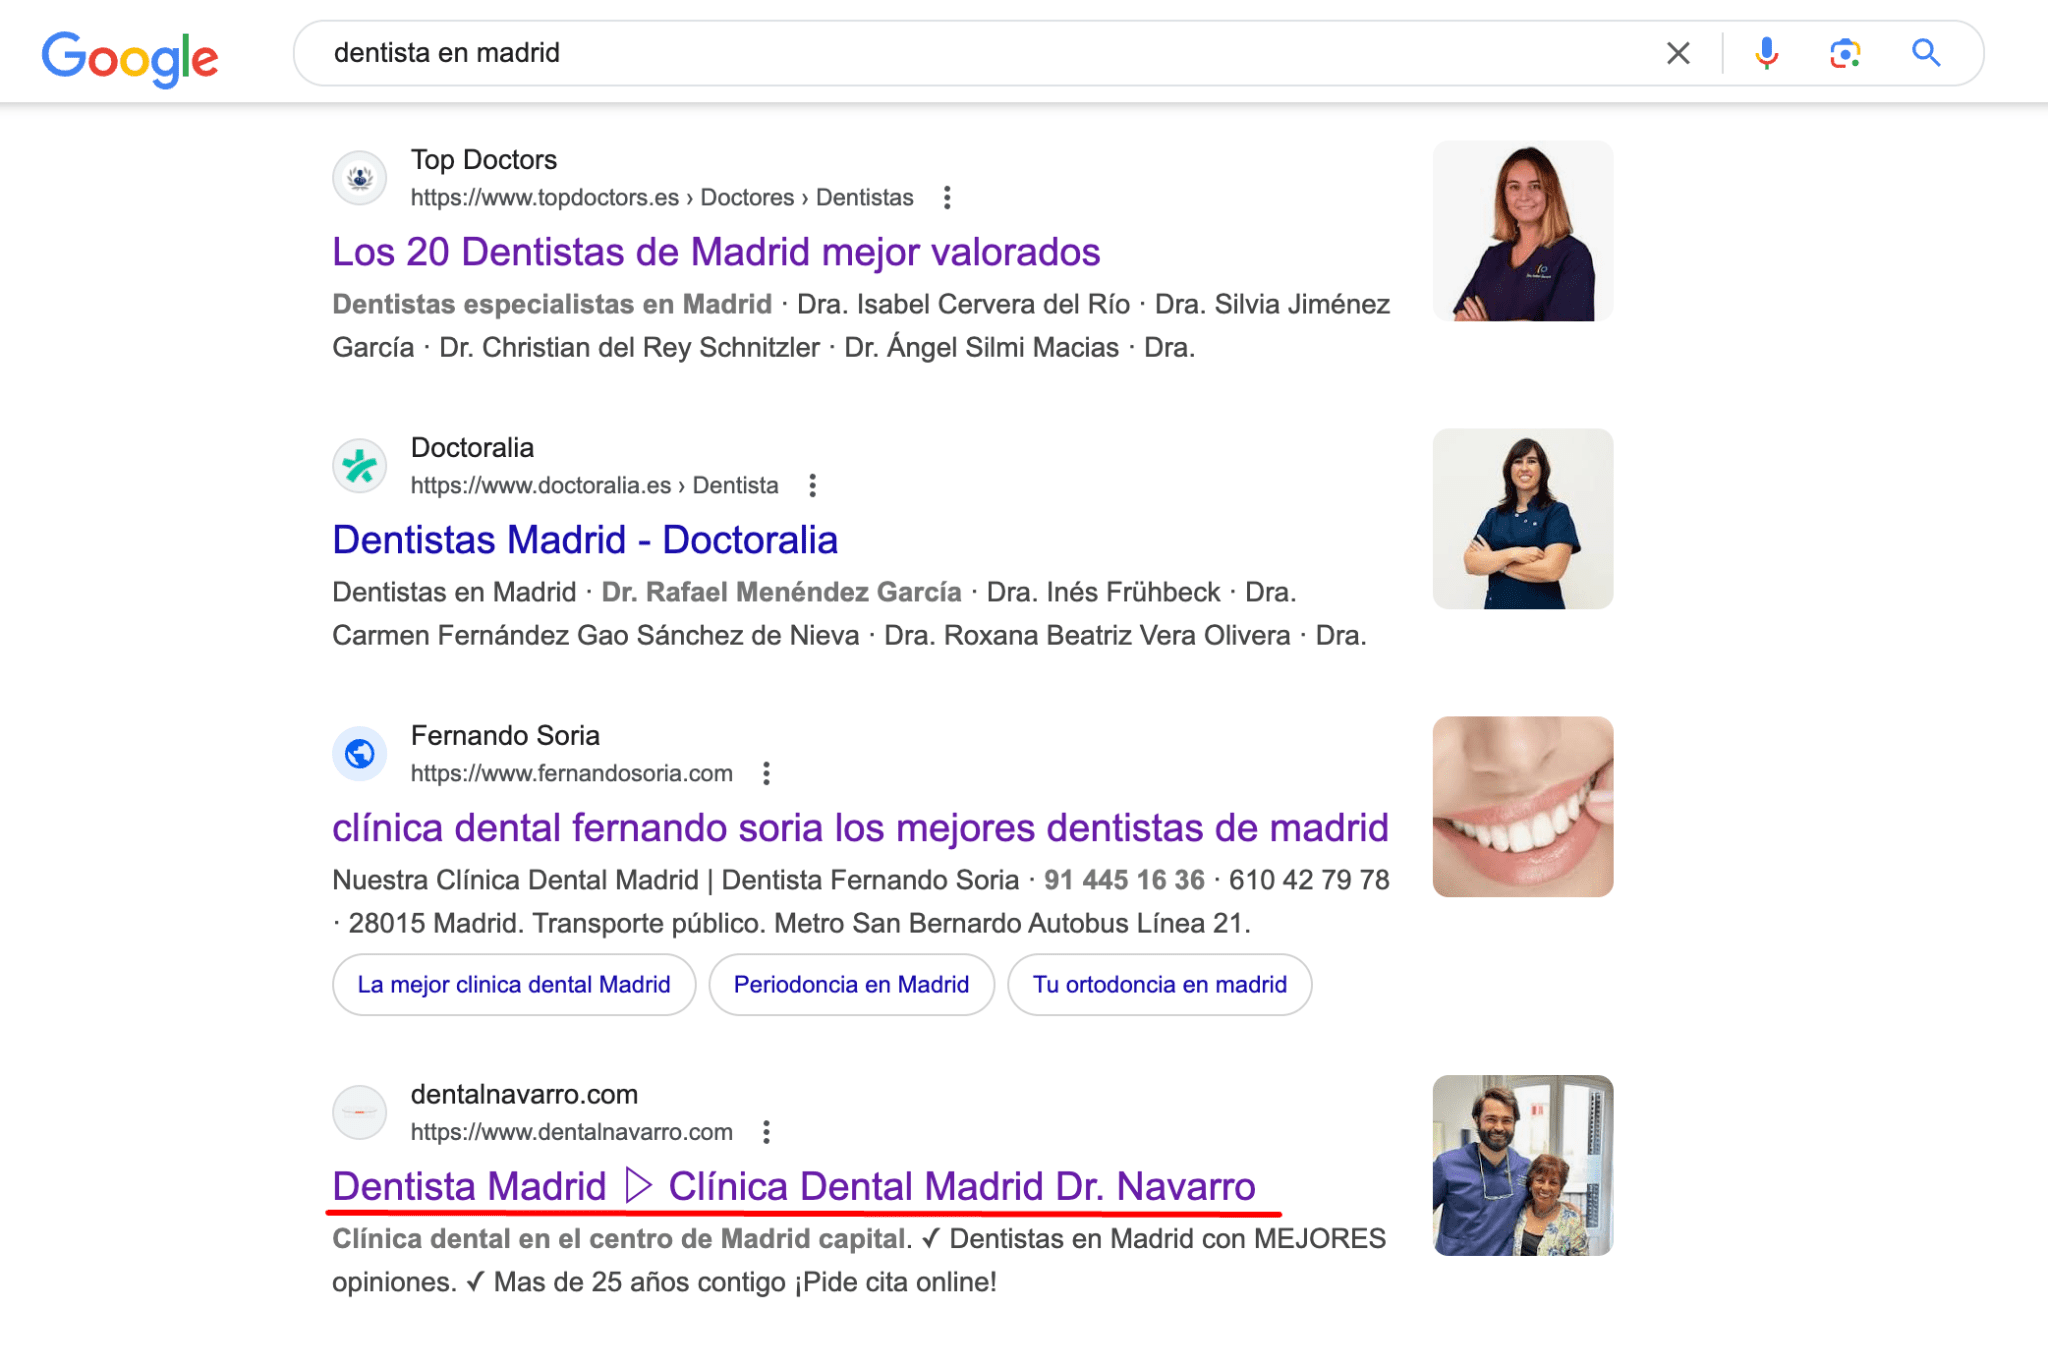This screenshot has height=1352, width=2048.
Task: Click the Top Doctors favicon
Action: (x=360, y=178)
